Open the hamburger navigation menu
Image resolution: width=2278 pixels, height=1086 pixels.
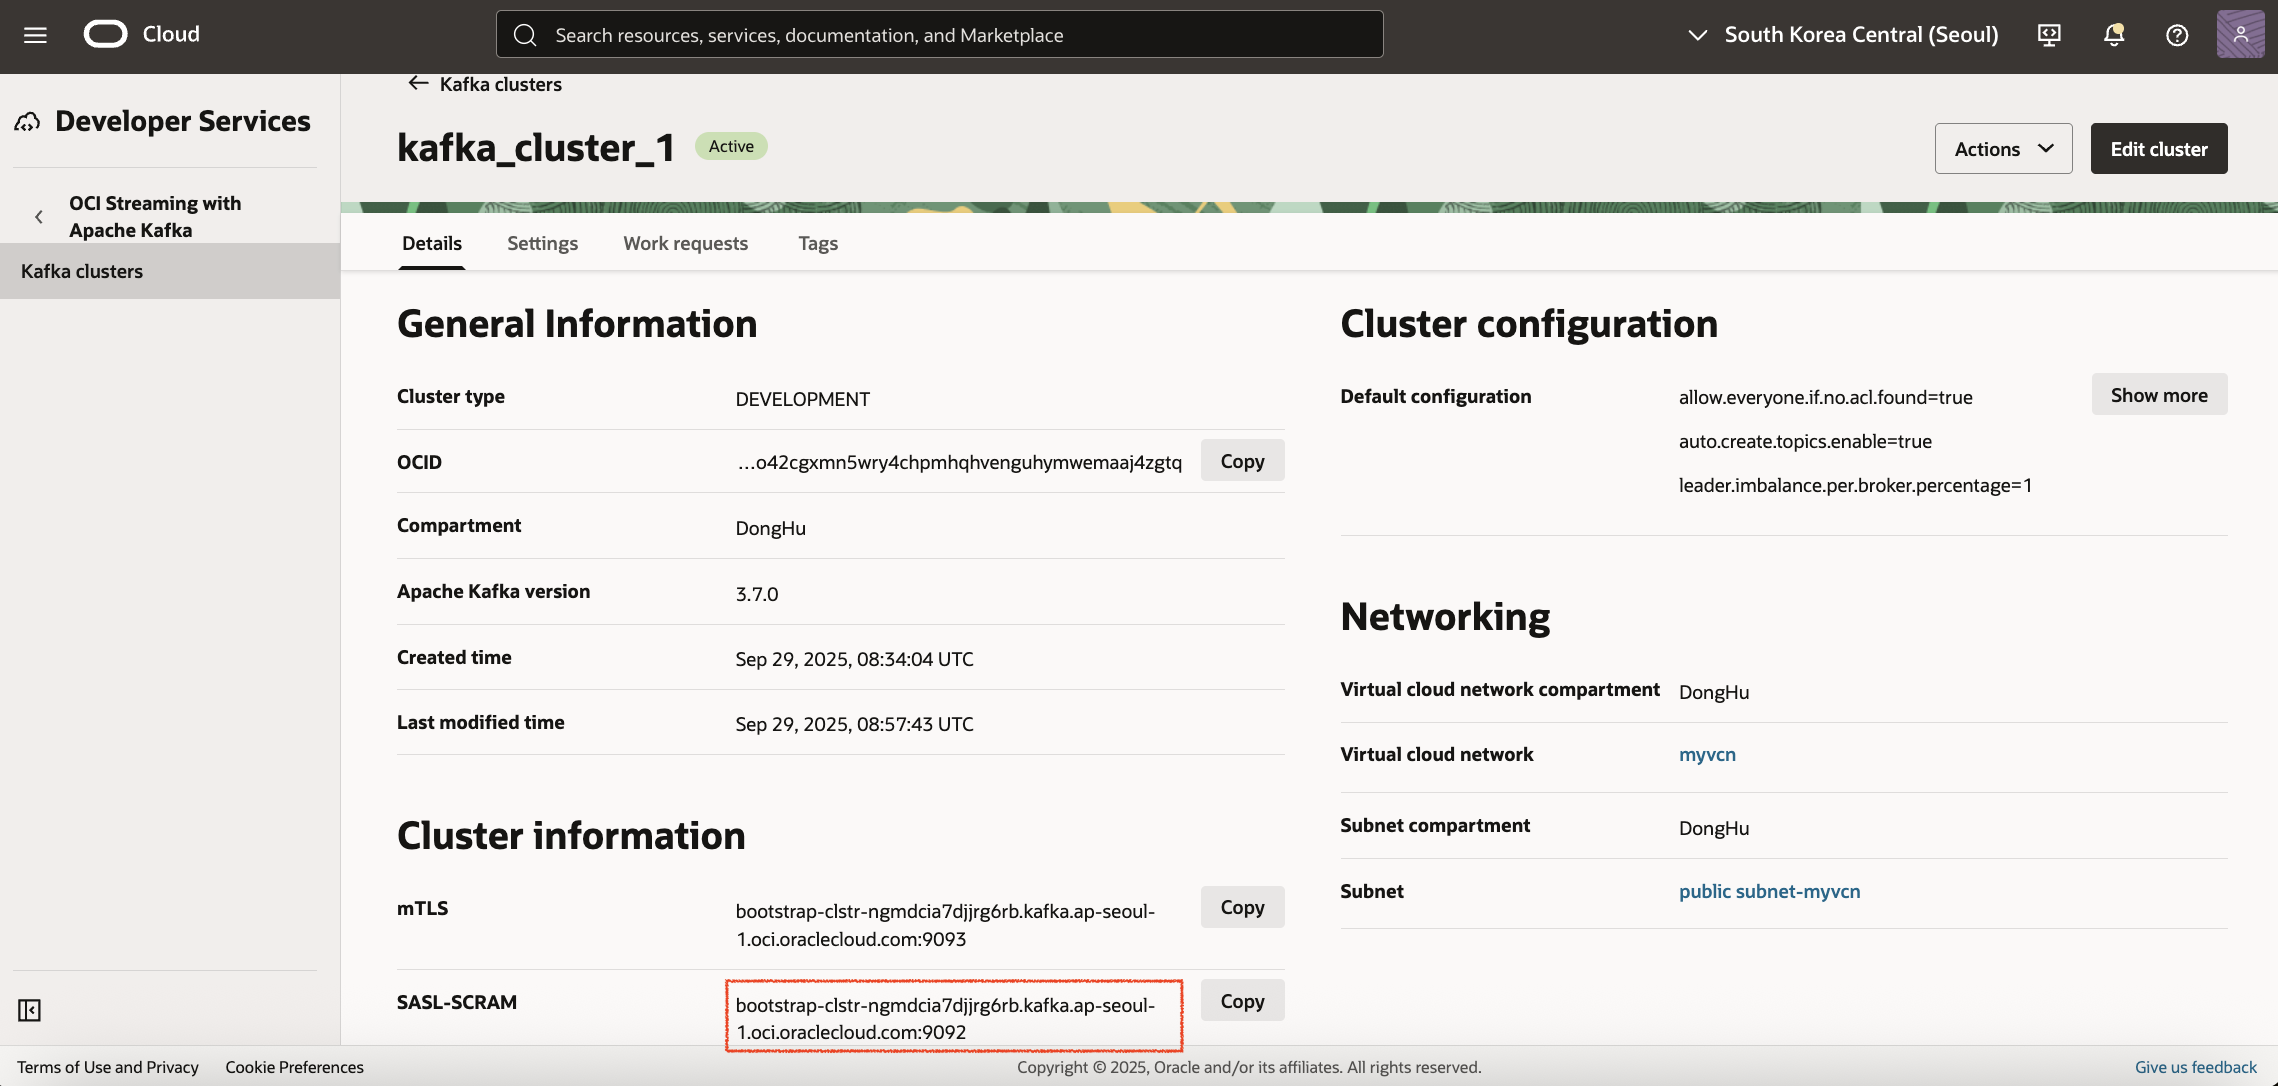coord(35,35)
